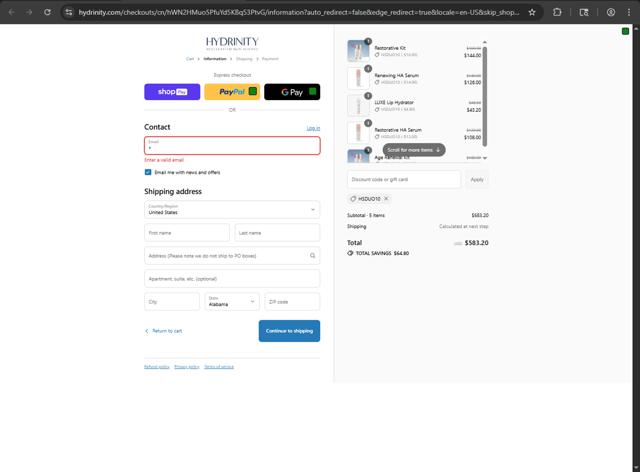Click the Apartment, suite field
The image size is (640, 472).
coord(232,279)
